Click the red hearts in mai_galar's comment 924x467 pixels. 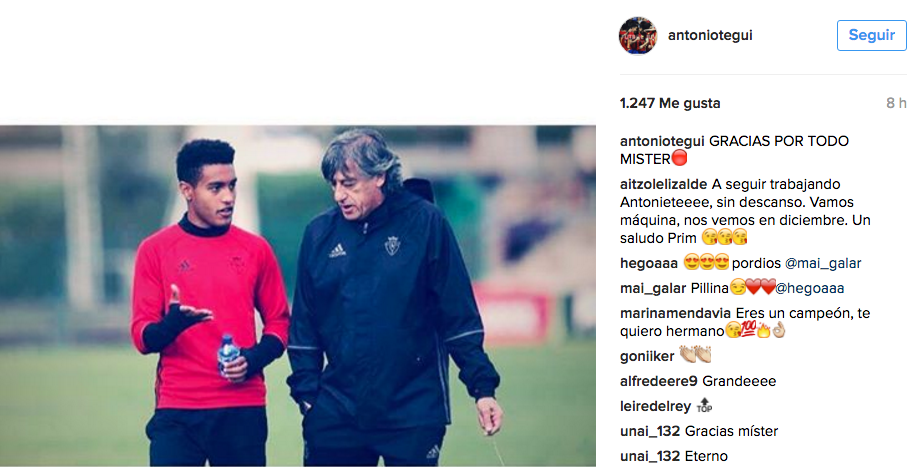(760, 287)
